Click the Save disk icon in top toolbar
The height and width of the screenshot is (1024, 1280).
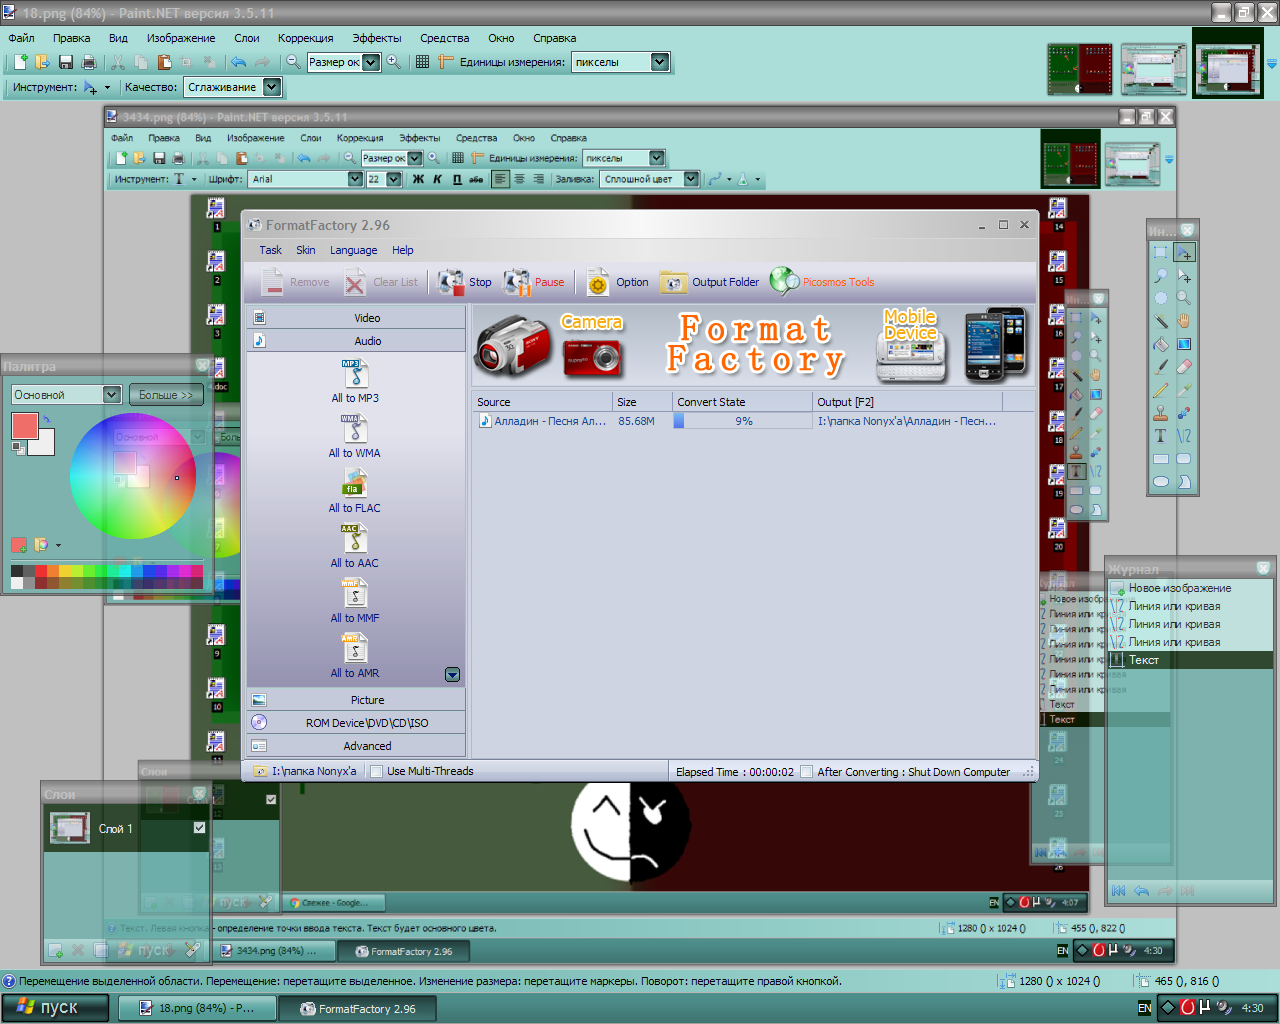[x=66, y=62]
